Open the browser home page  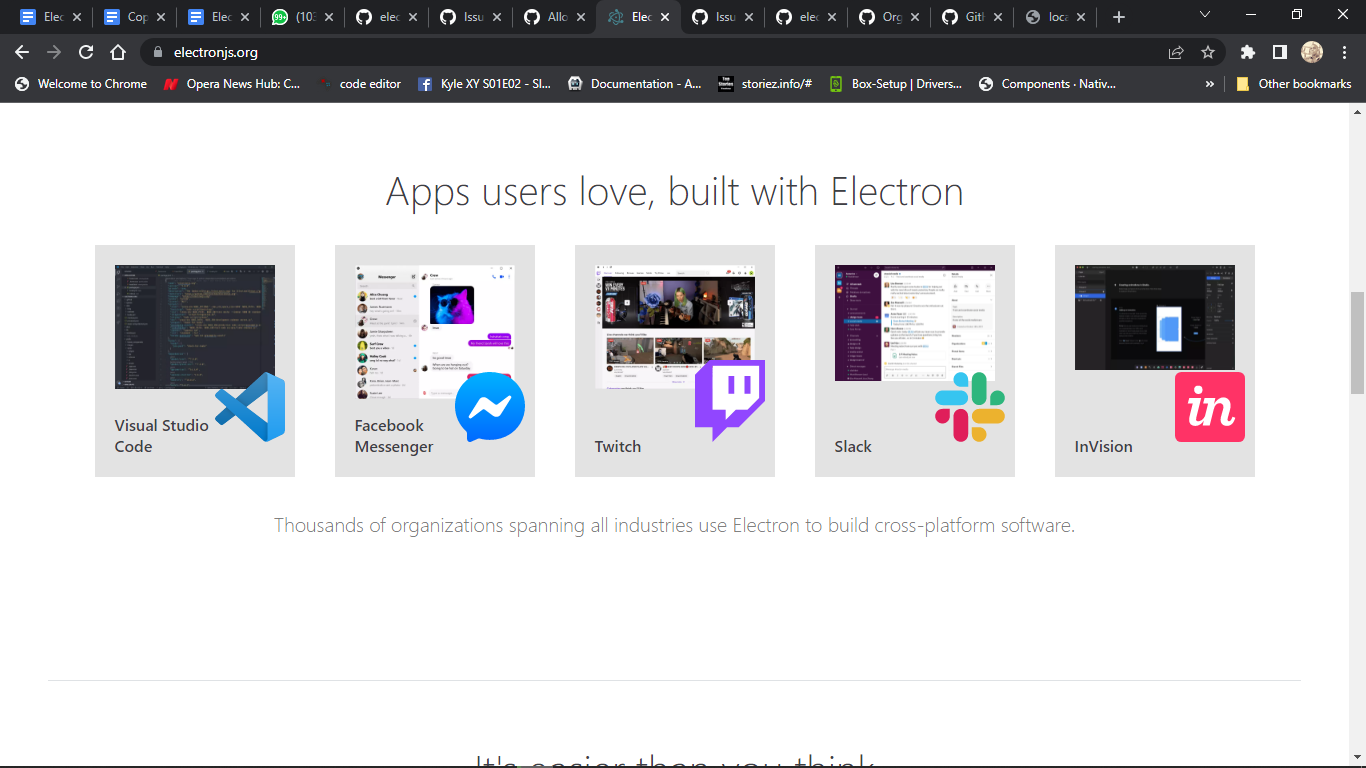click(118, 52)
